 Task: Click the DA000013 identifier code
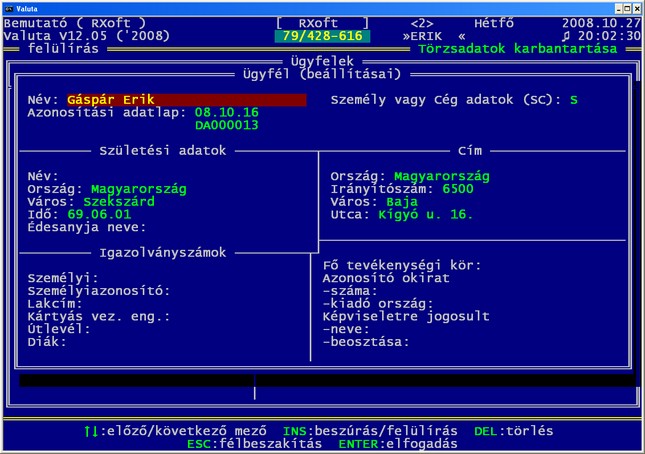click(x=227, y=126)
